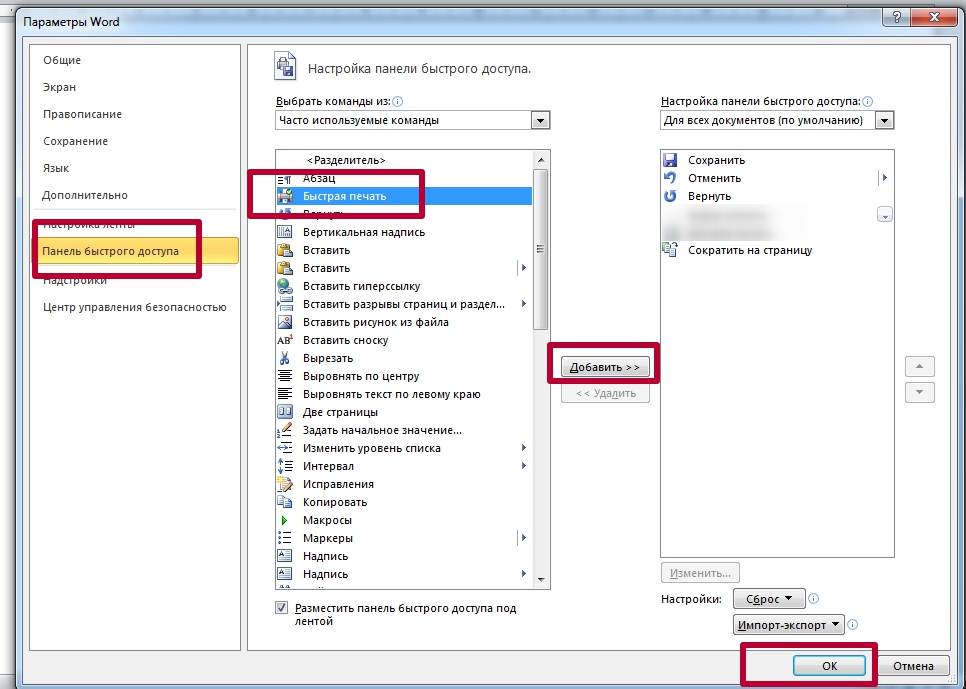Switch to the Правописание section
This screenshot has height=689, width=966.
coord(82,114)
